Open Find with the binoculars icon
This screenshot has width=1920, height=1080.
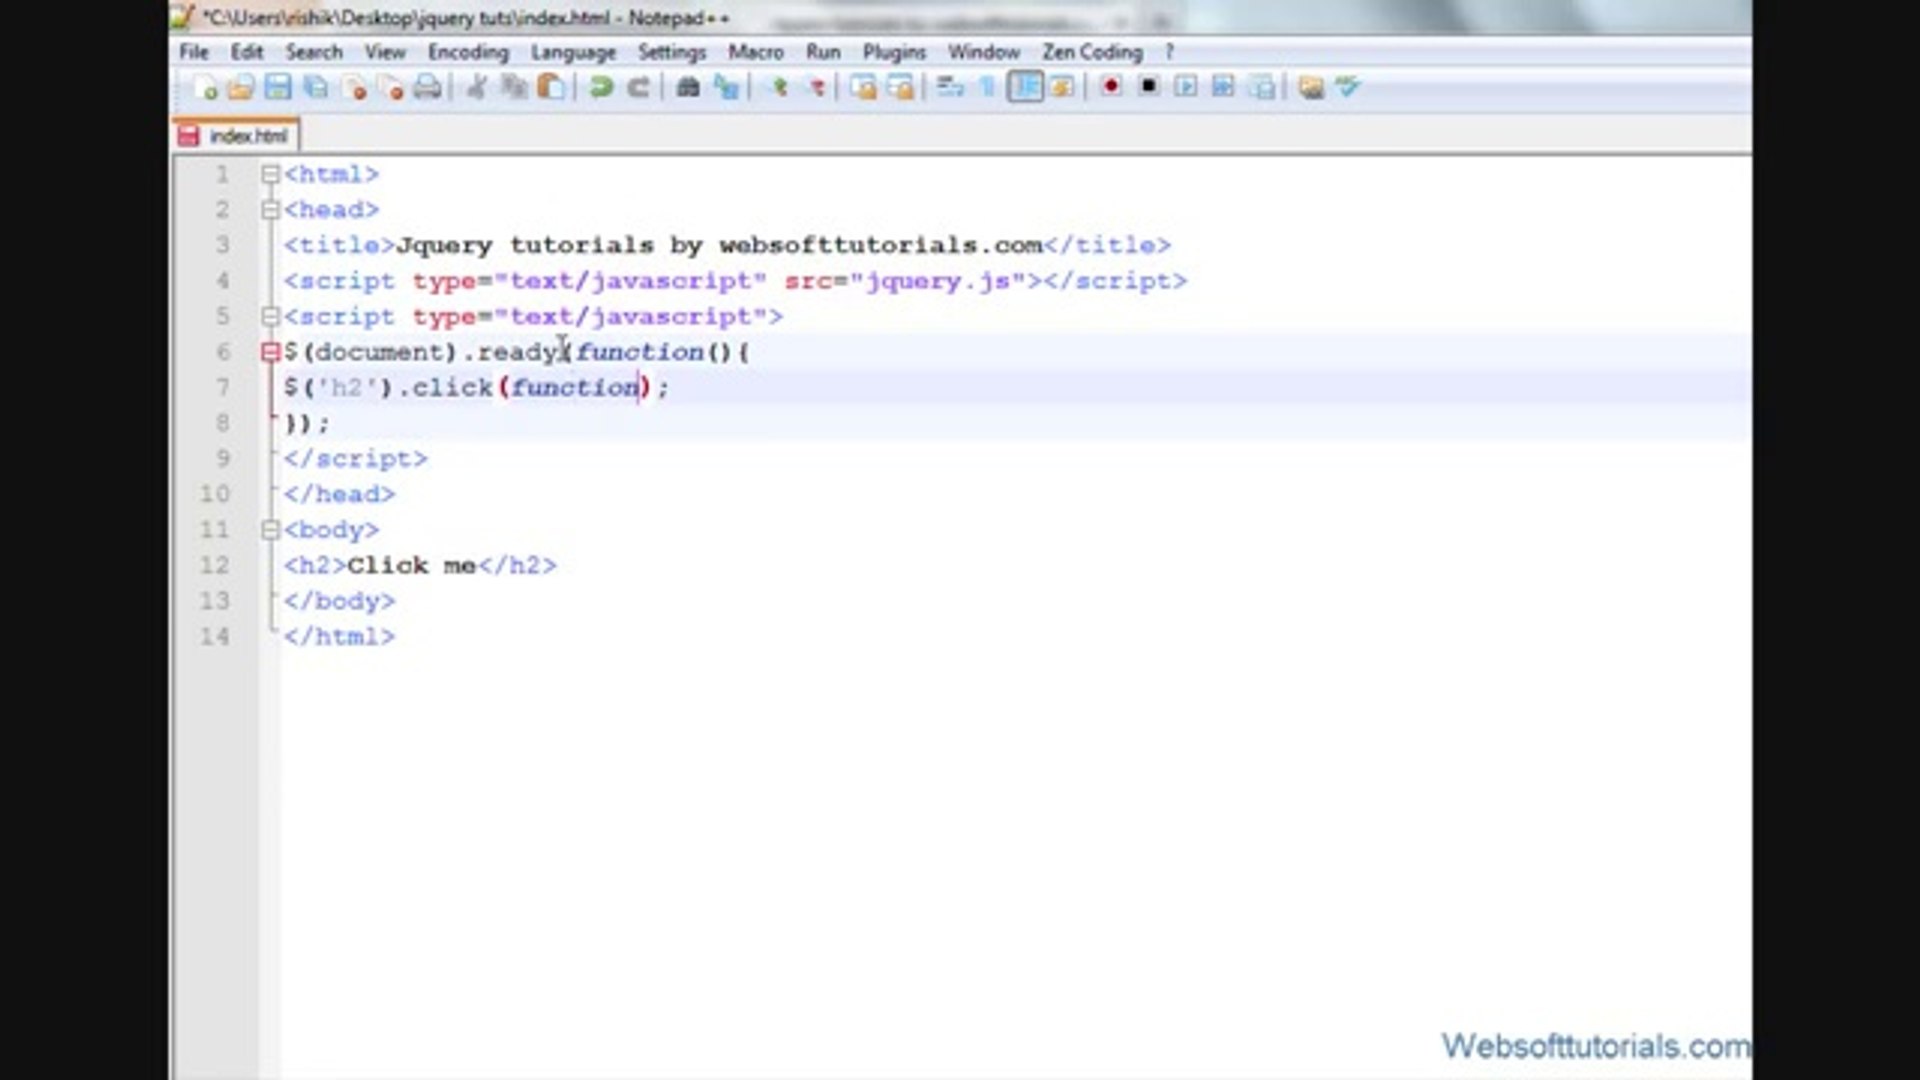688,88
